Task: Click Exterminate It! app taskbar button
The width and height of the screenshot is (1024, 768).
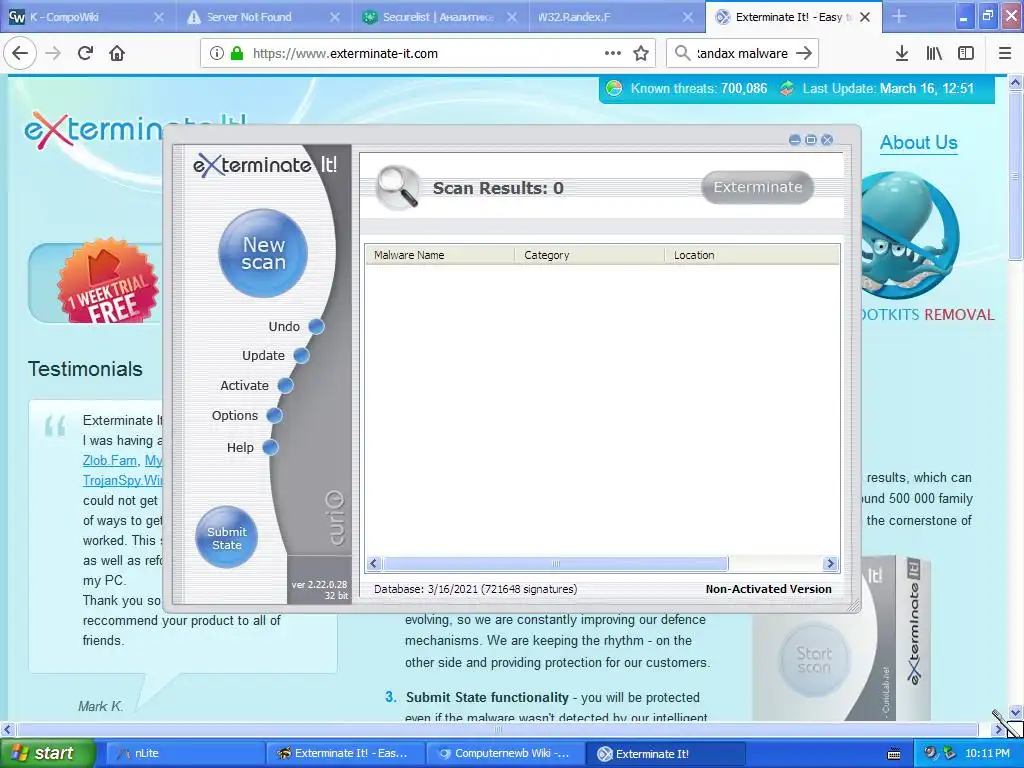Action: coord(664,753)
